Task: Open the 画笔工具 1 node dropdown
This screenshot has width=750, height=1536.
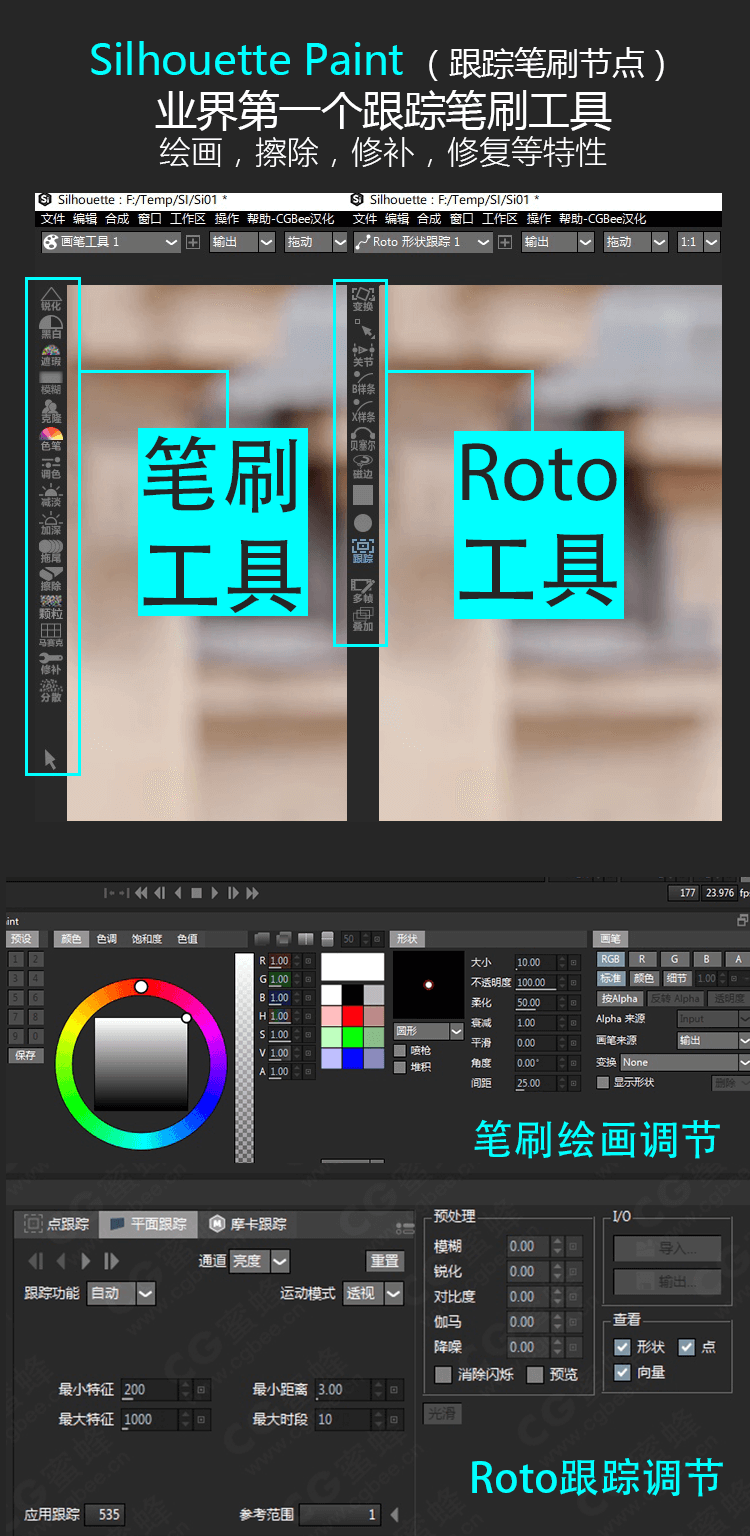Action: coord(111,241)
